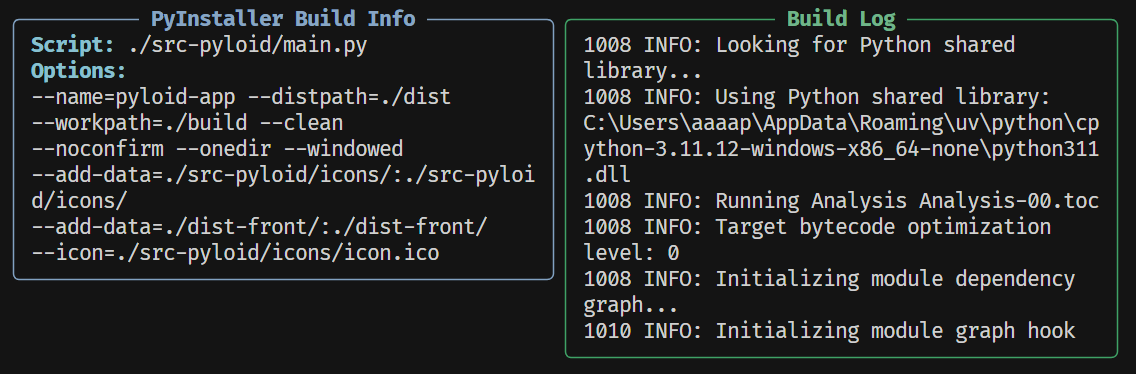Click the 'Using Python shared library:' log line

coord(817,97)
